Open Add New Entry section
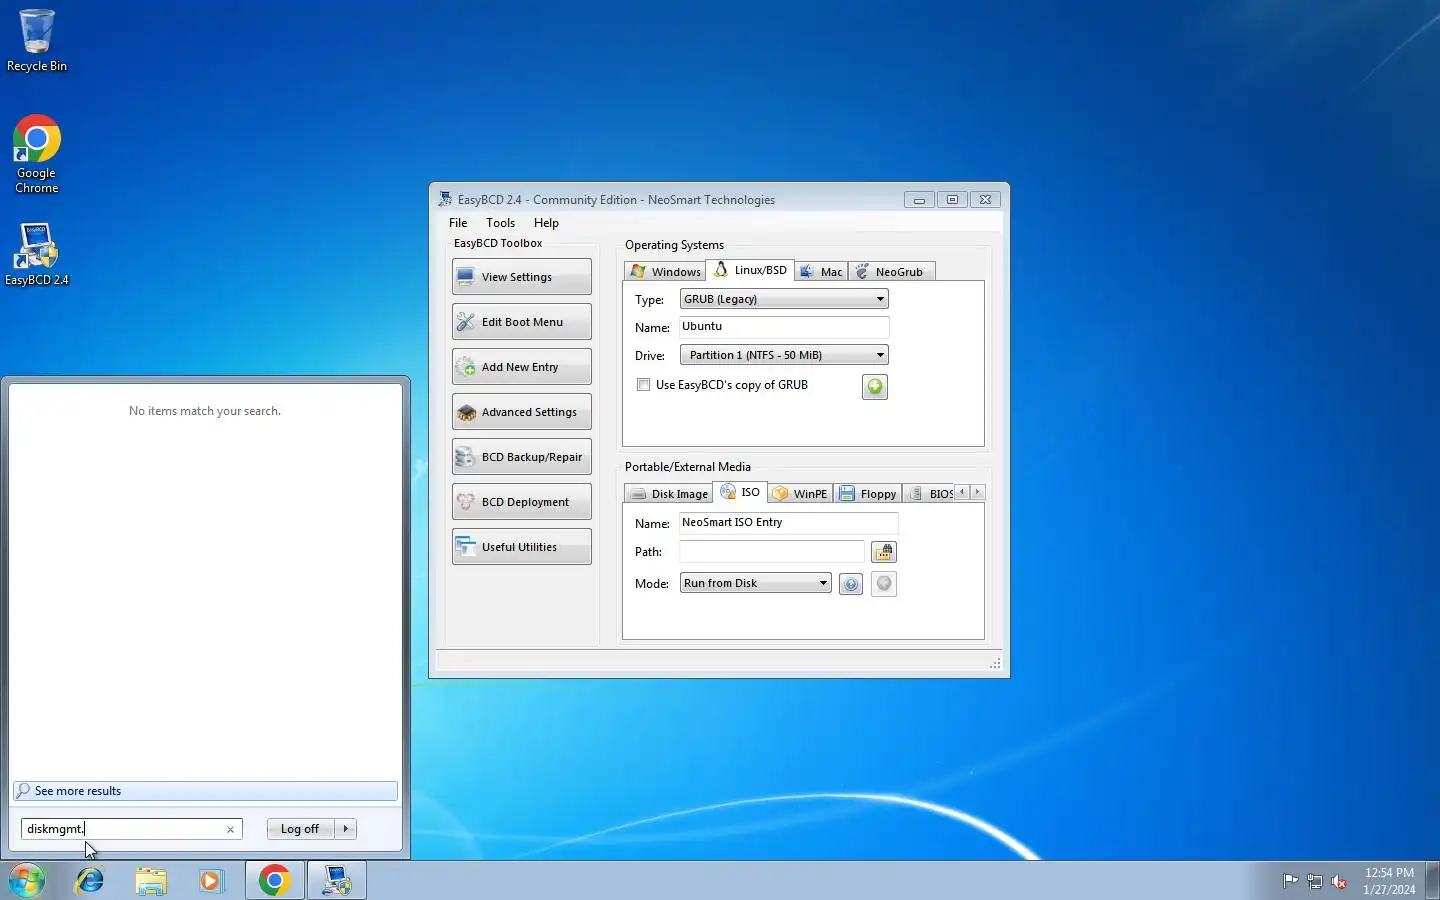 point(521,367)
